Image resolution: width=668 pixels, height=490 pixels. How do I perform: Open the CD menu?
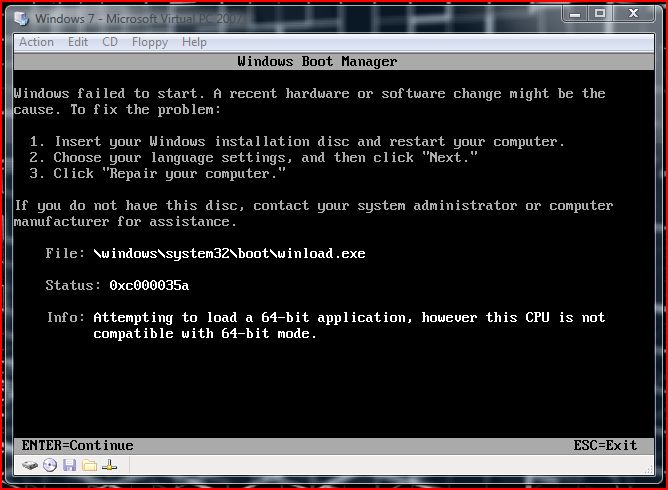tap(110, 42)
